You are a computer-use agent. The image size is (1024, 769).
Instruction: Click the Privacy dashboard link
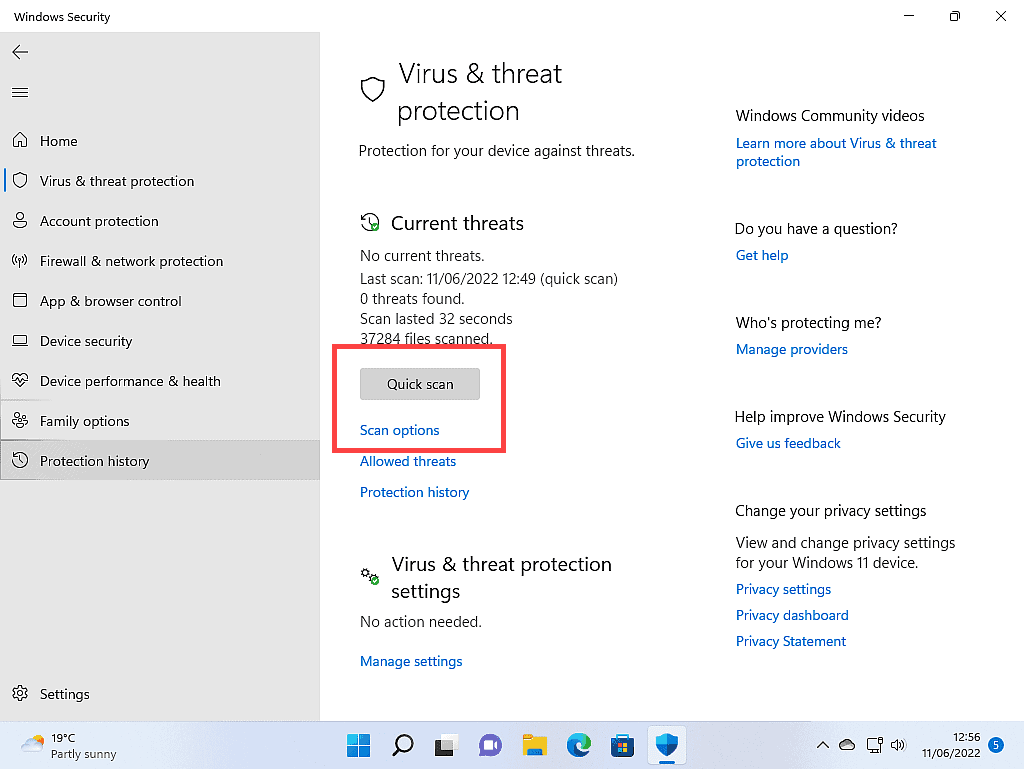(x=792, y=615)
